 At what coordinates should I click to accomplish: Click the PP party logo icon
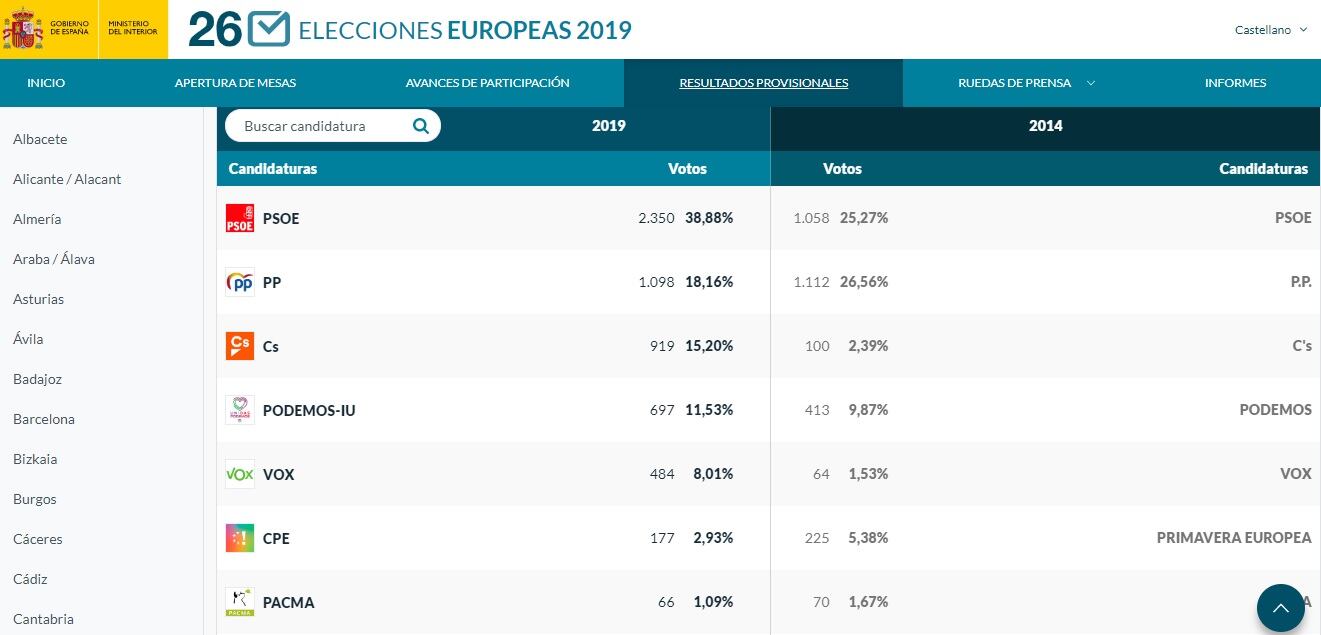[x=240, y=282]
